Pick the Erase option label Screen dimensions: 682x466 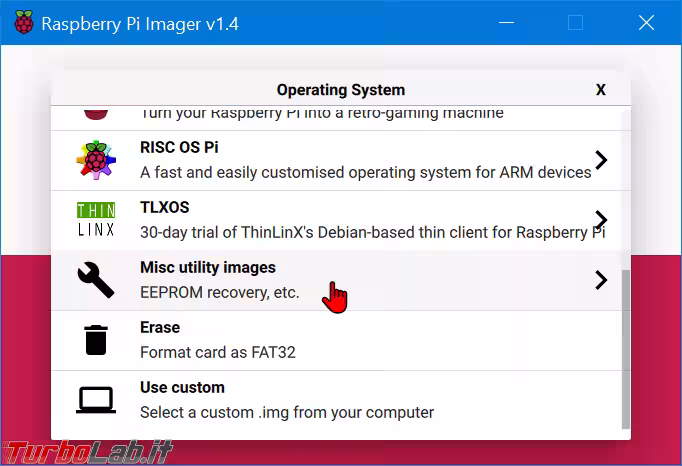coord(160,328)
